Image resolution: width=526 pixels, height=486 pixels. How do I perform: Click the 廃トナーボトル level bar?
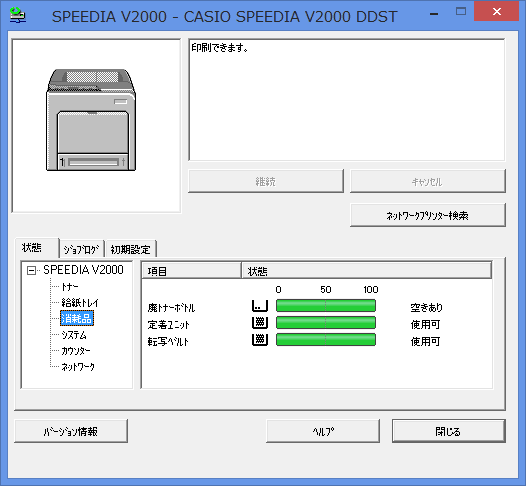tap(326, 306)
